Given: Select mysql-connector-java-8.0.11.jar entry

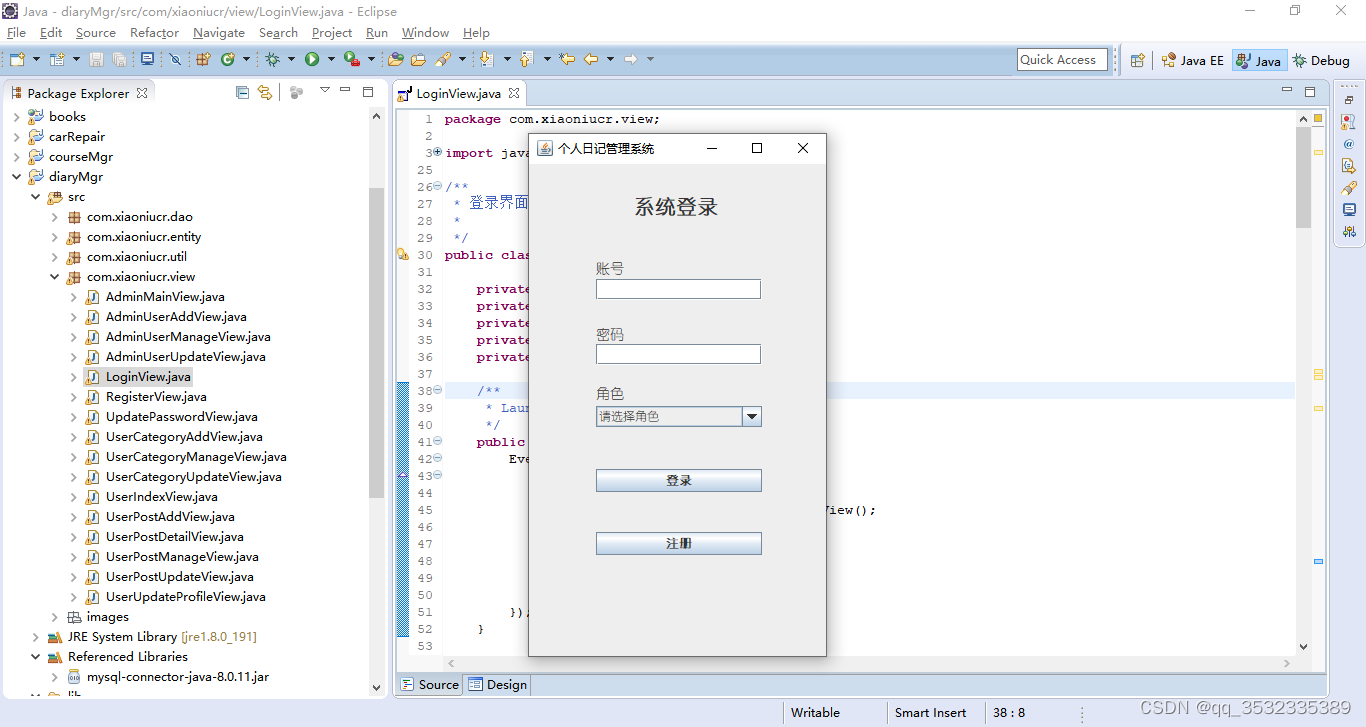Looking at the screenshot, I should pyautogui.click(x=177, y=677).
